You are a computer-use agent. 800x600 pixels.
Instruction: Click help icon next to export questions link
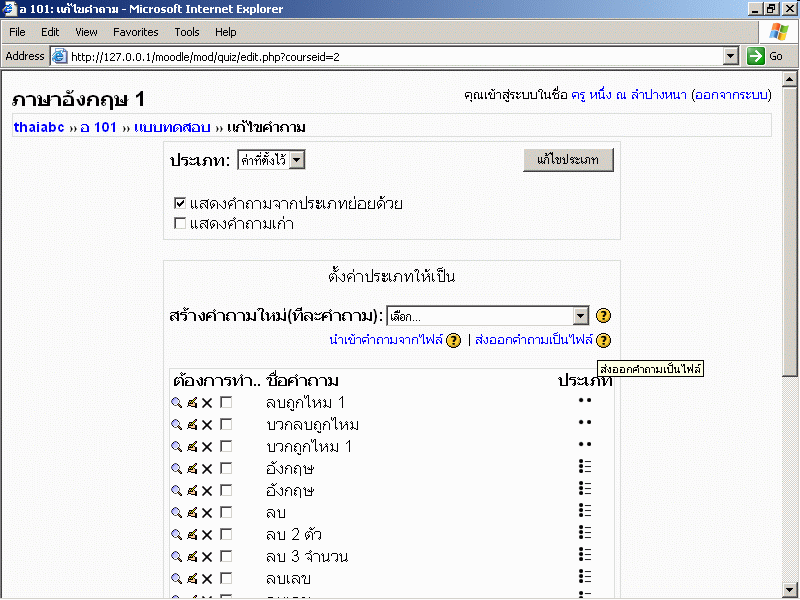point(603,340)
